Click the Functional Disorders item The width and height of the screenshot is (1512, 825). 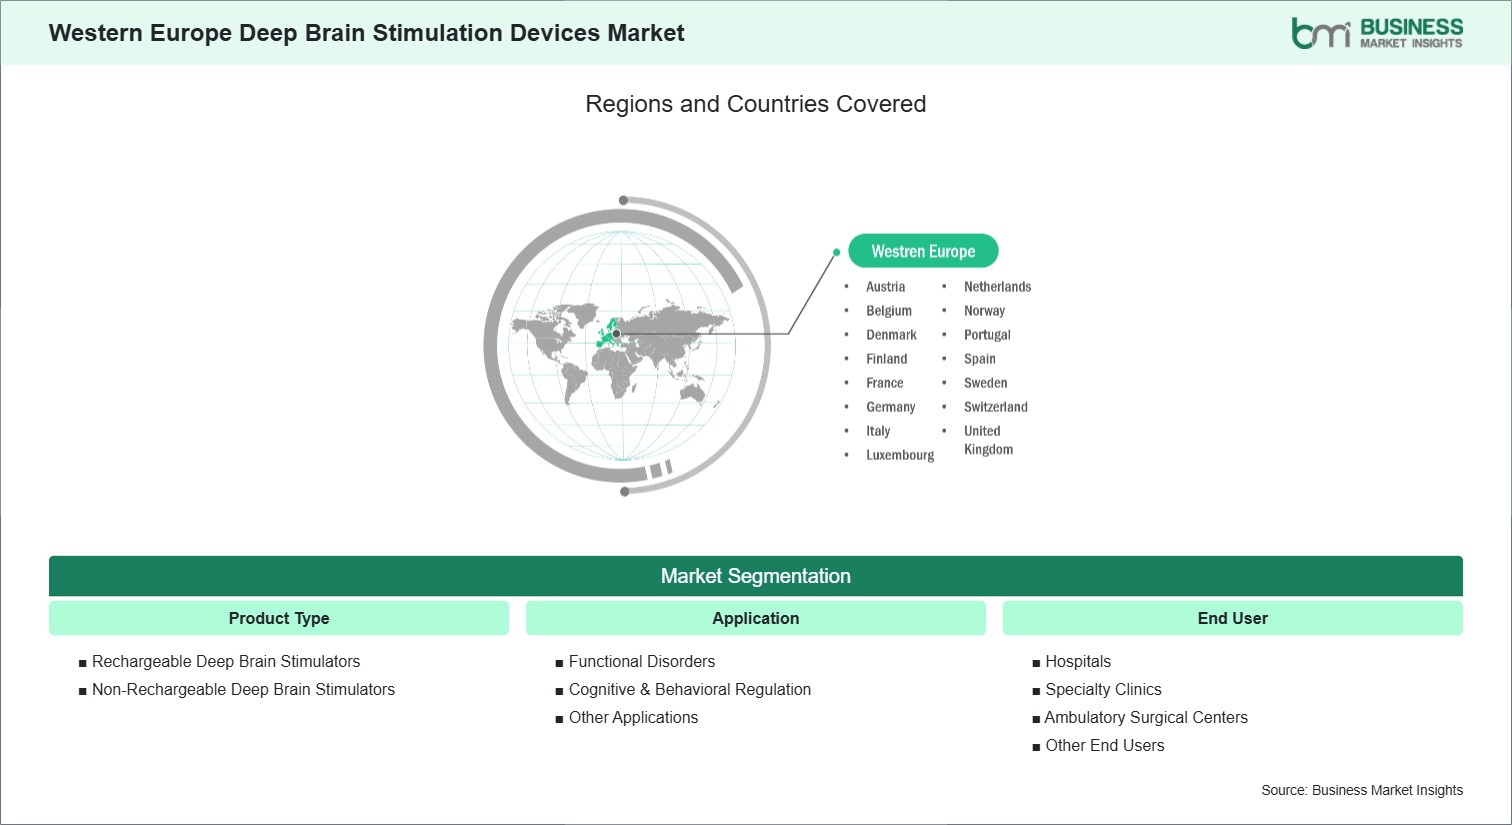[642, 661]
